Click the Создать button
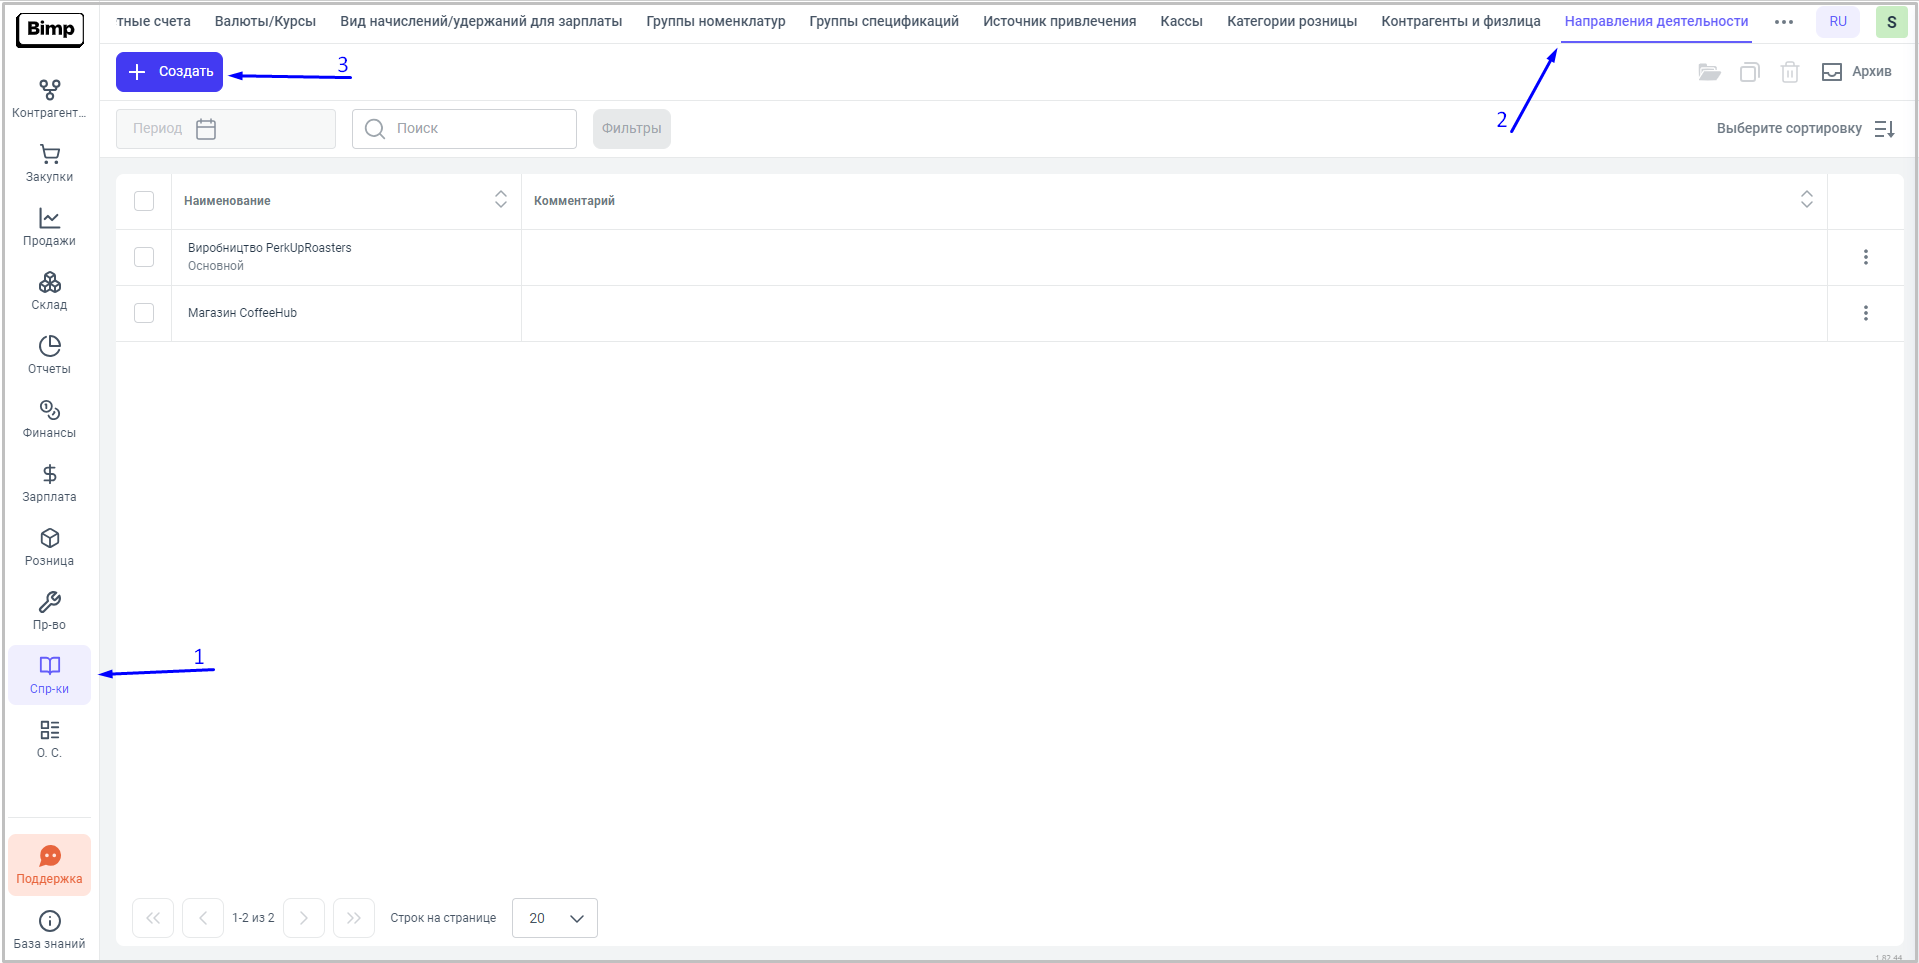Screen dimensions: 1919x963 coord(170,72)
